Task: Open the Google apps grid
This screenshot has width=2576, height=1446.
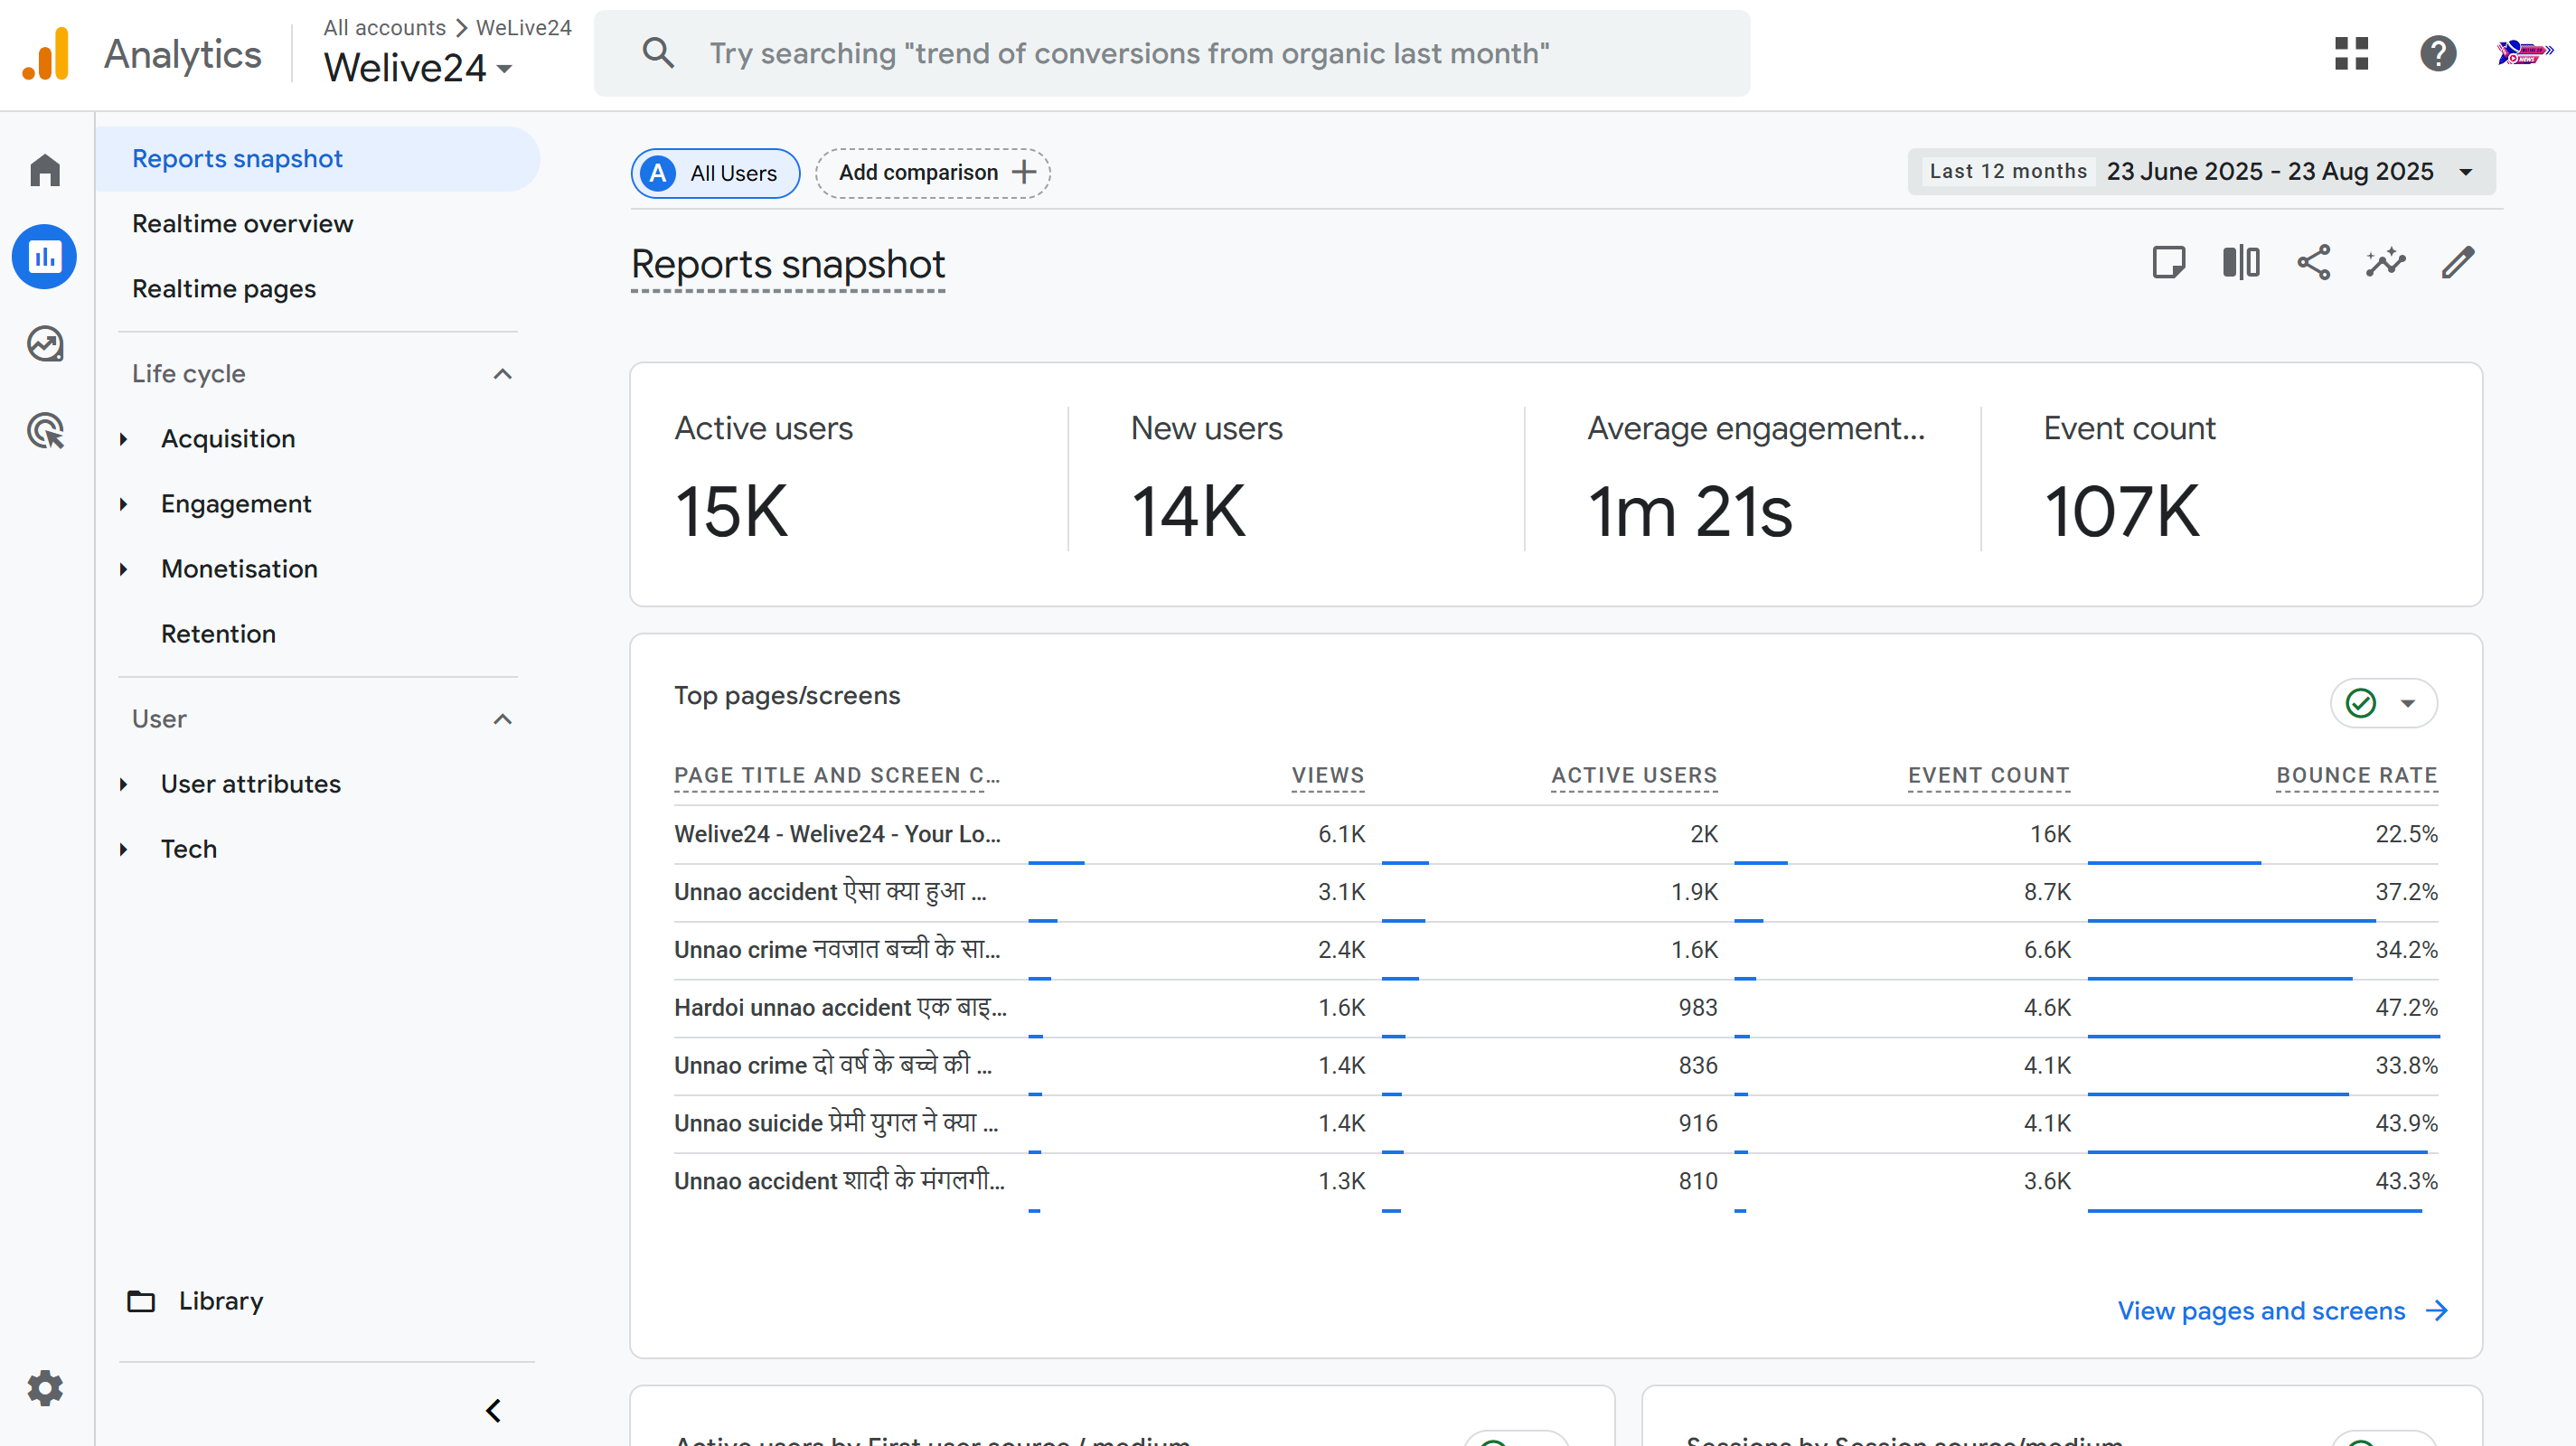Action: tap(2351, 53)
